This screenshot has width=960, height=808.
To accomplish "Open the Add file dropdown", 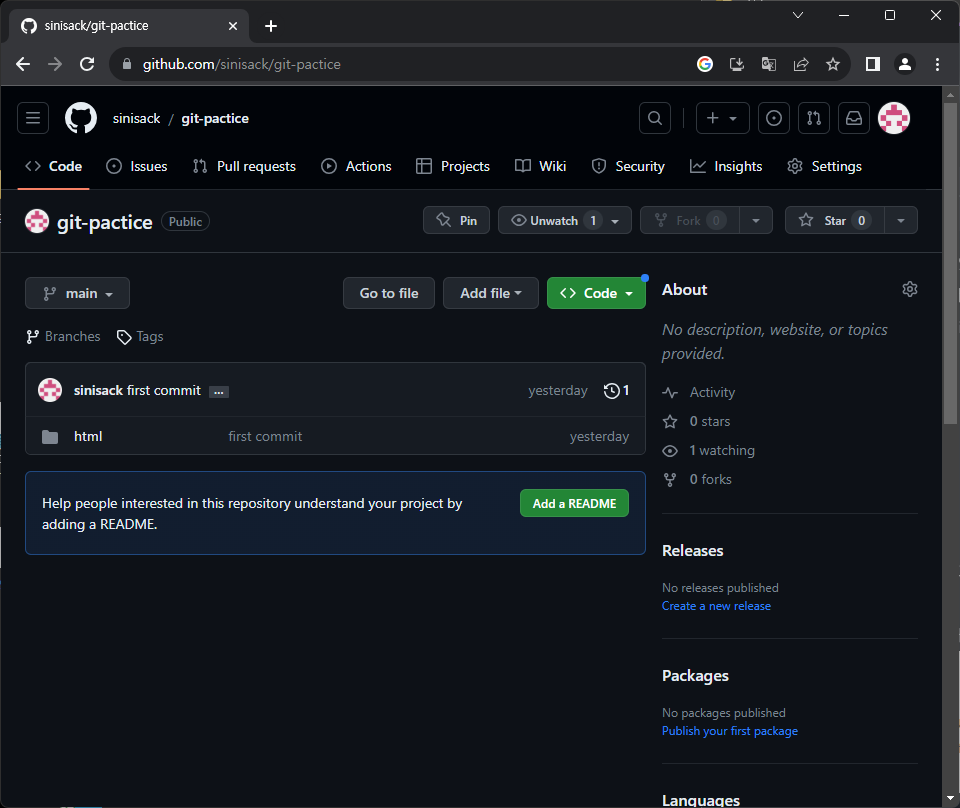I will tap(490, 293).
